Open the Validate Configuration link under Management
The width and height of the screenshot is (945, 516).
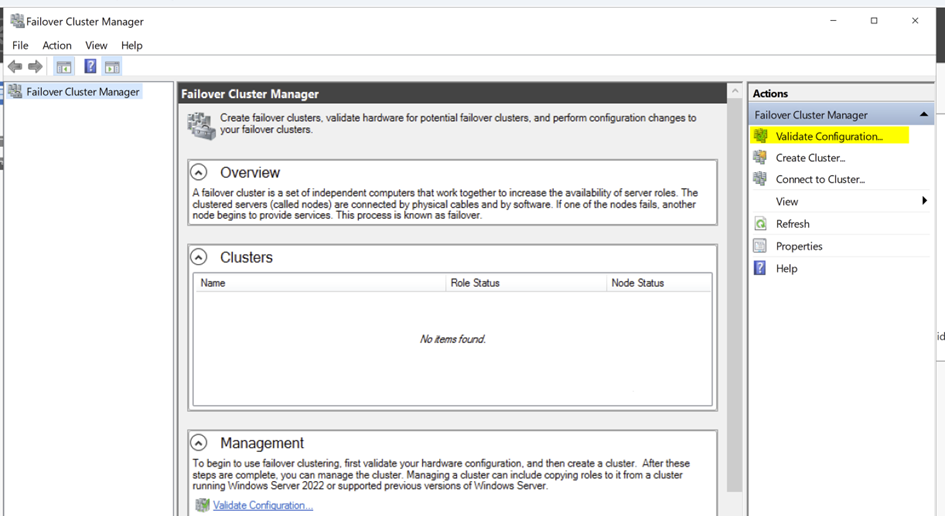[263, 505]
